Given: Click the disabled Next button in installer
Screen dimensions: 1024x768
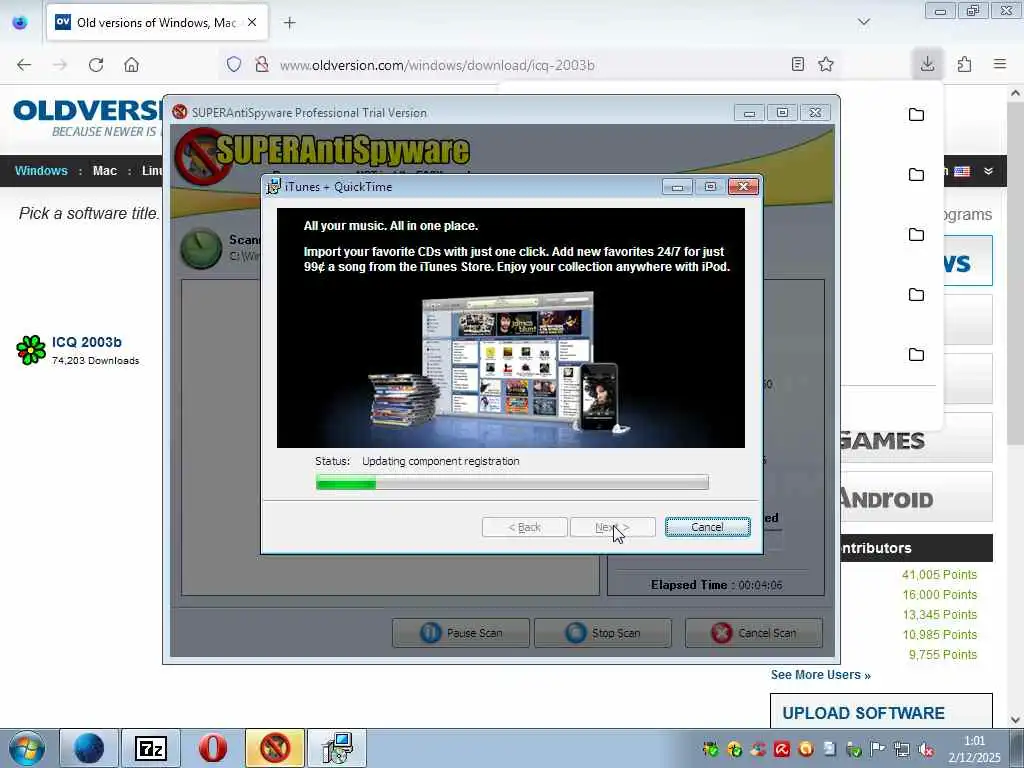Looking at the screenshot, I should 613,527.
